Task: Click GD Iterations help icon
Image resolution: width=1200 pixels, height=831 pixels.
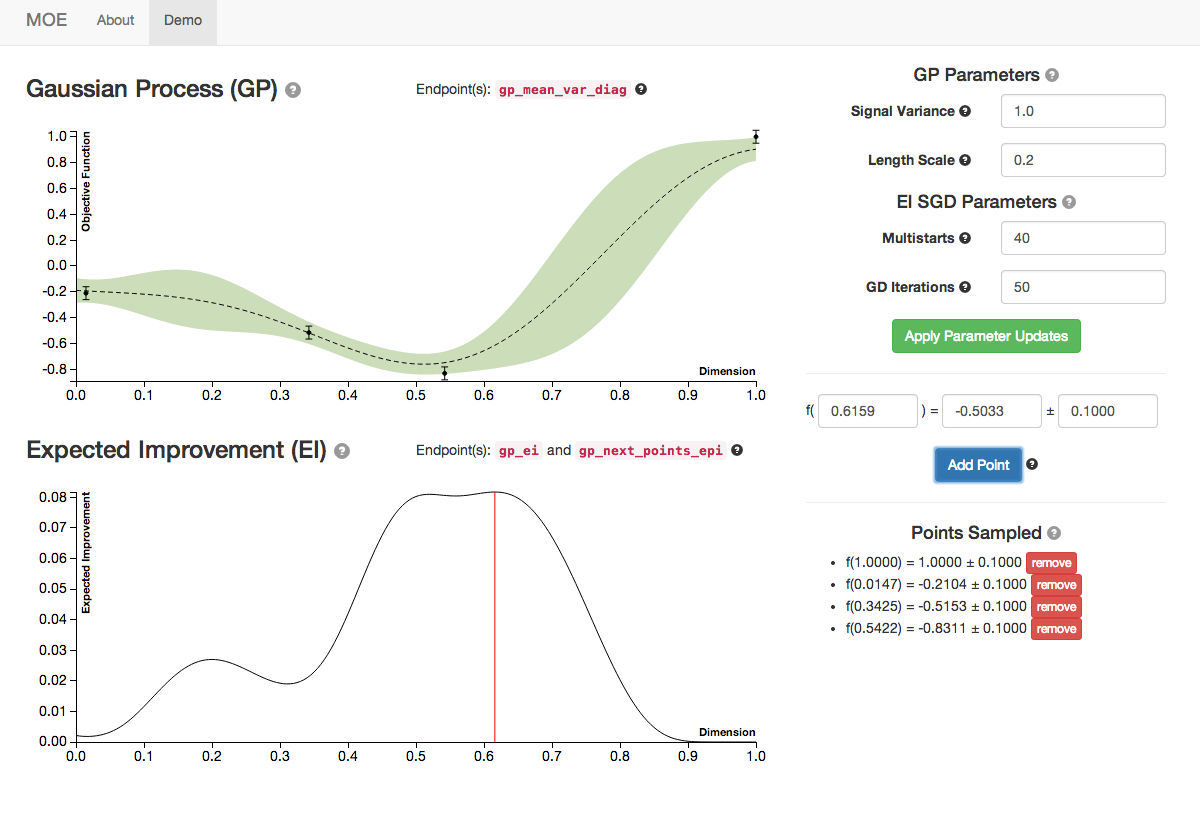Action: (x=965, y=287)
